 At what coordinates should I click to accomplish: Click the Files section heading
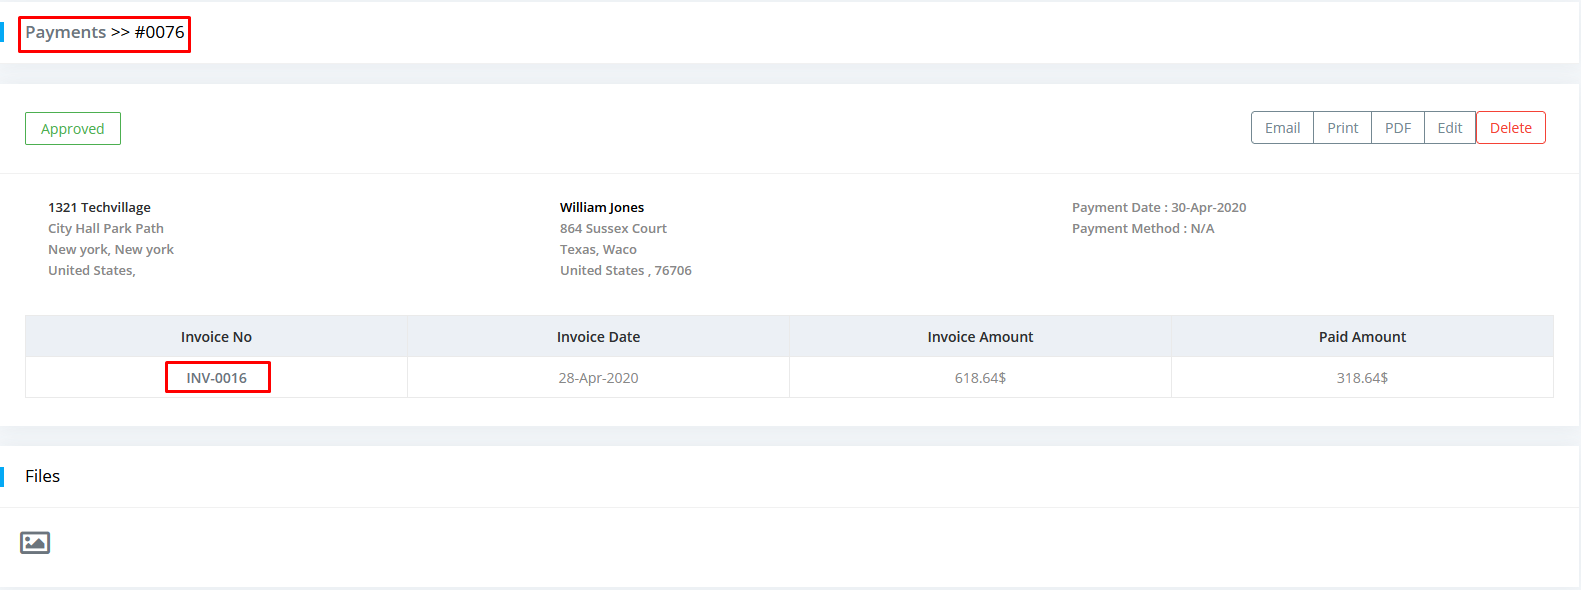[43, 476]
